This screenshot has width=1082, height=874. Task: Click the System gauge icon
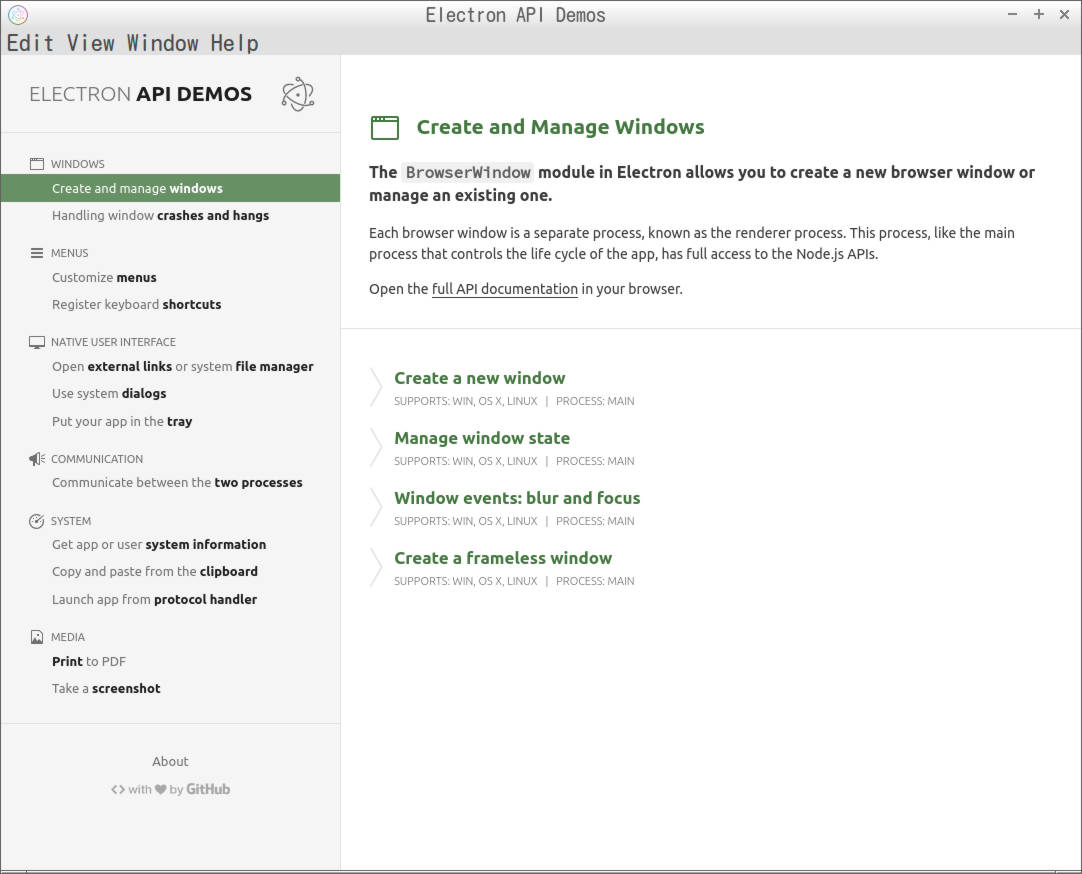37,521
